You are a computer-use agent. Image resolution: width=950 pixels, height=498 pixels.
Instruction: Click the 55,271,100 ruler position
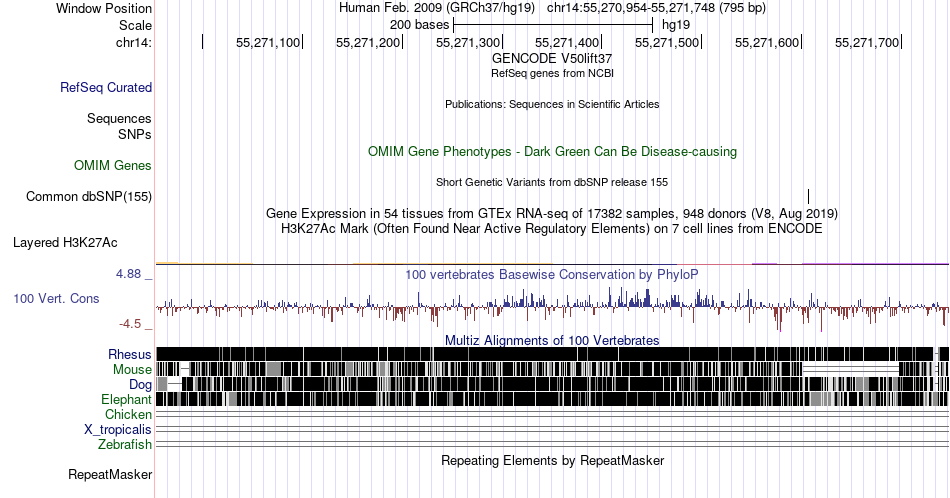coord(268,42)
